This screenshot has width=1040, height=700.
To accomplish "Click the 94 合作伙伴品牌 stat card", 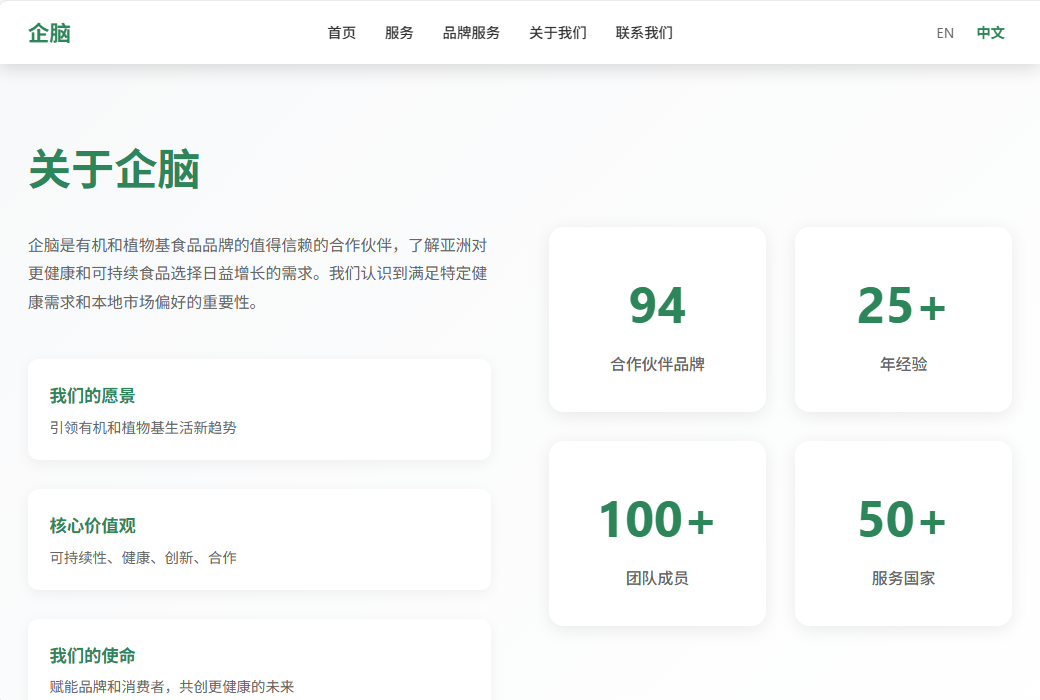I will coord(657,319).
